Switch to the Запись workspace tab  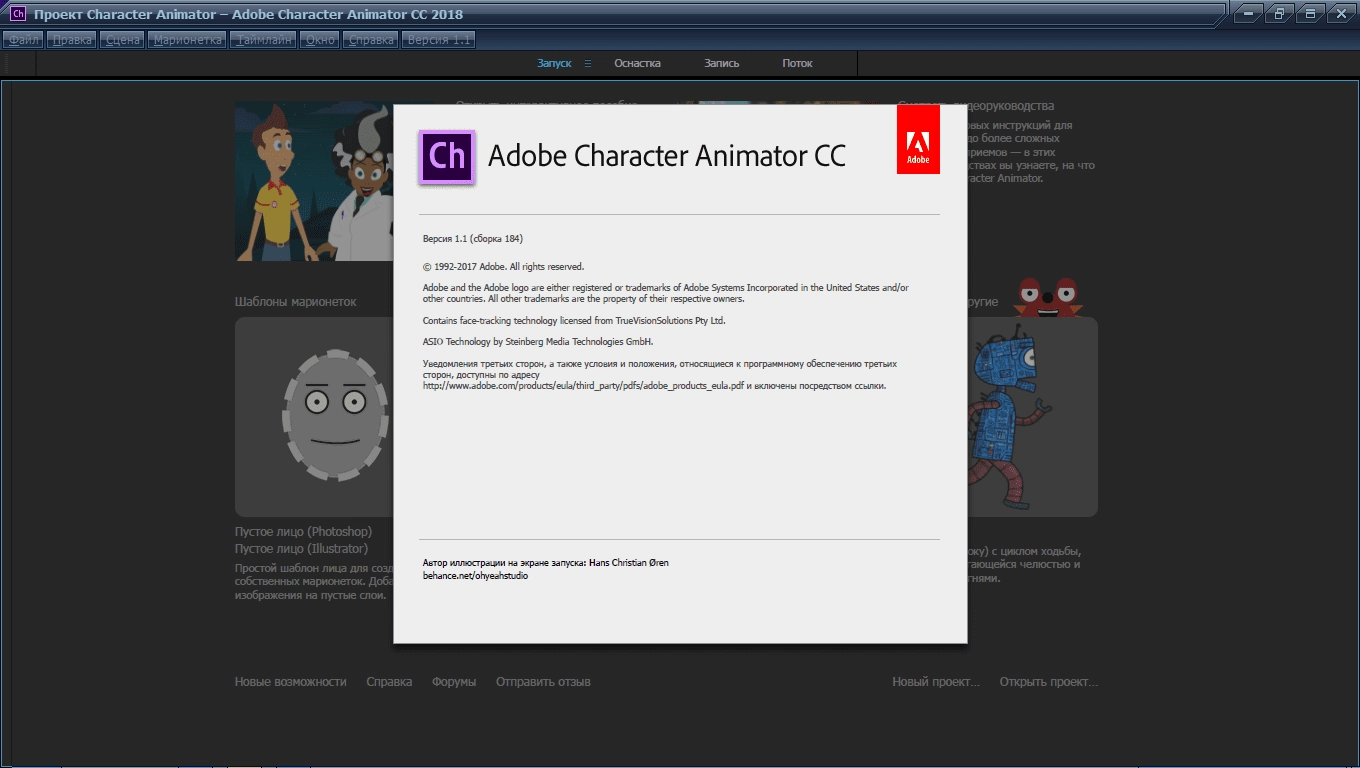coord(722,63)
